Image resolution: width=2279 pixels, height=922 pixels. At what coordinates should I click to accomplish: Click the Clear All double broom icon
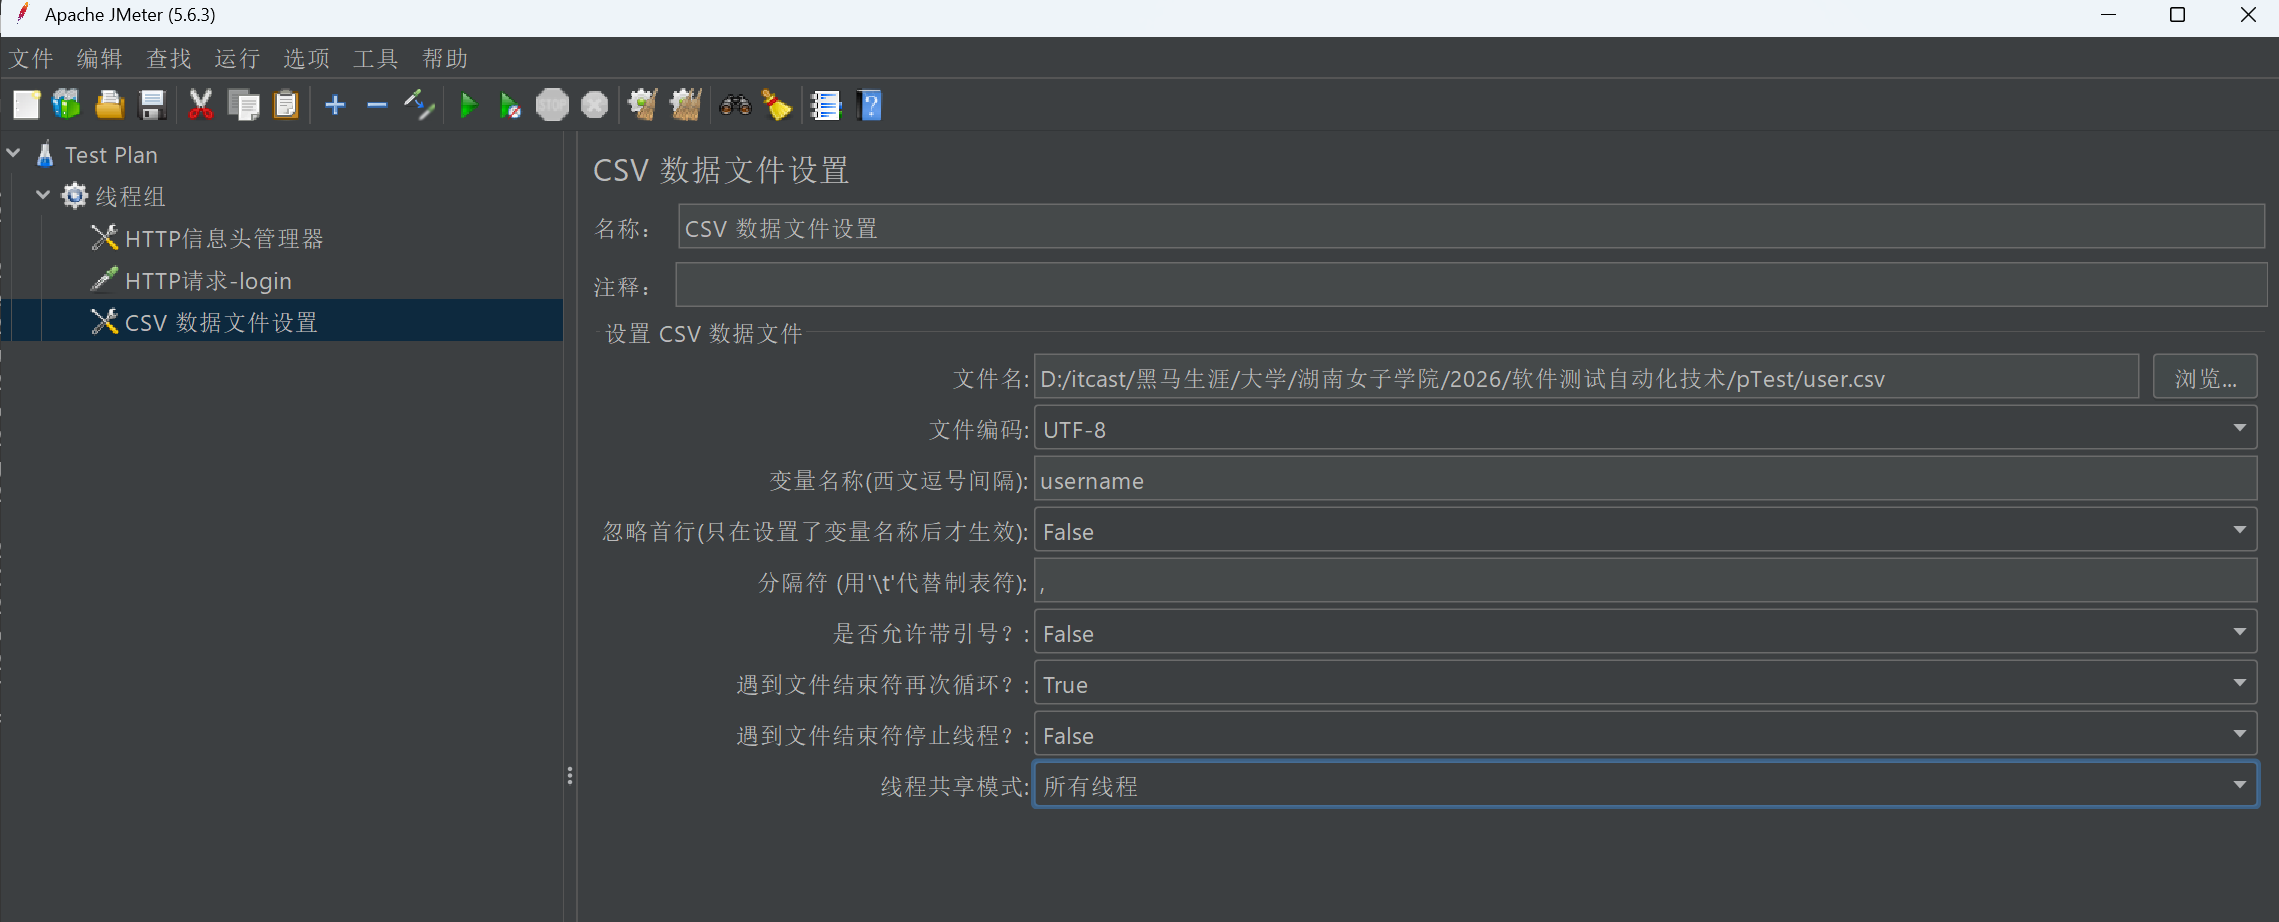[x=686, y=105]
